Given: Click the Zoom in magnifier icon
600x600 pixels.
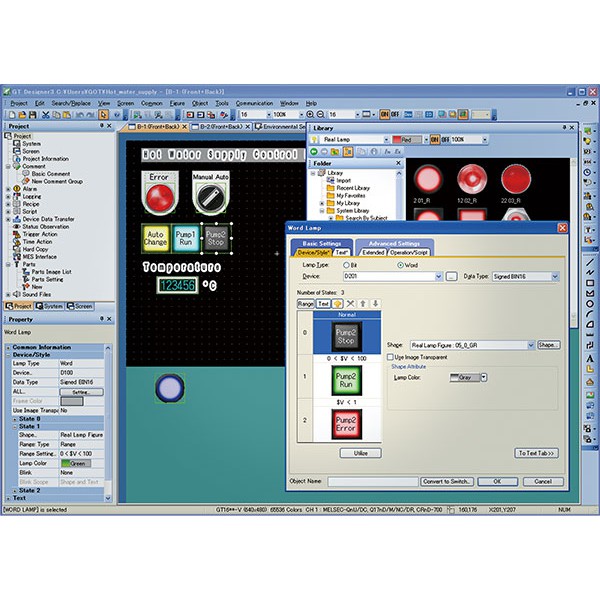Looking at the screenshot, I should pyautogui.click(x=310, y=114).
